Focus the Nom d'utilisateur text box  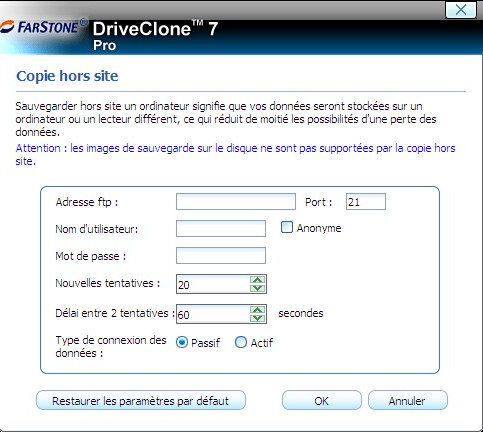point(221,228)
